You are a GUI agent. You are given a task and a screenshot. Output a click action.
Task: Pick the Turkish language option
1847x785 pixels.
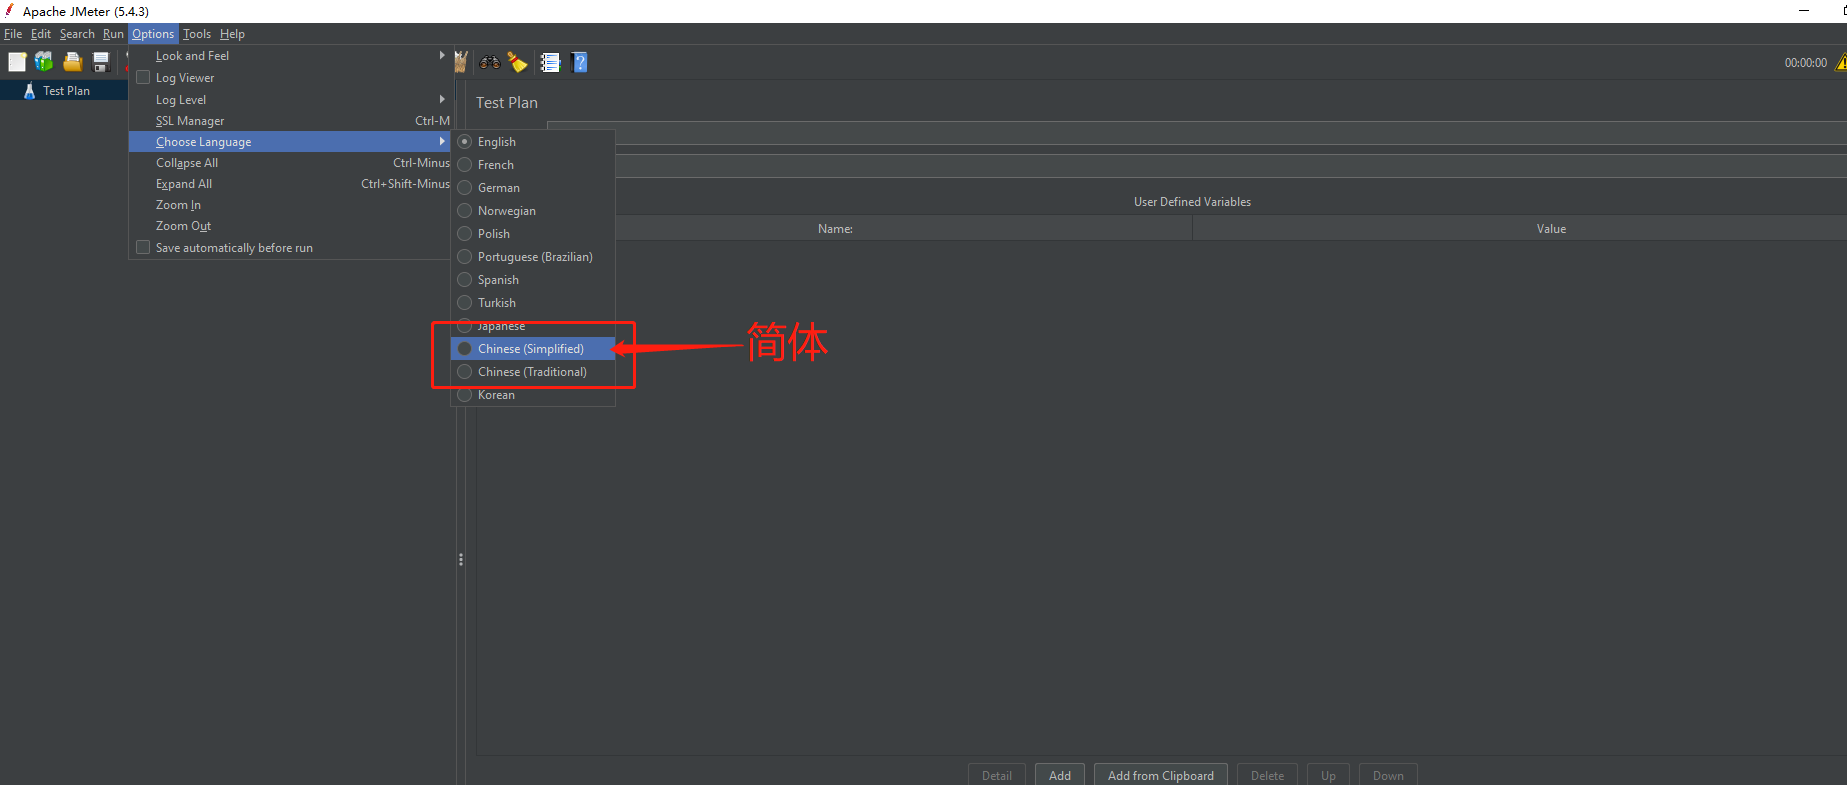tap(532, 302)
